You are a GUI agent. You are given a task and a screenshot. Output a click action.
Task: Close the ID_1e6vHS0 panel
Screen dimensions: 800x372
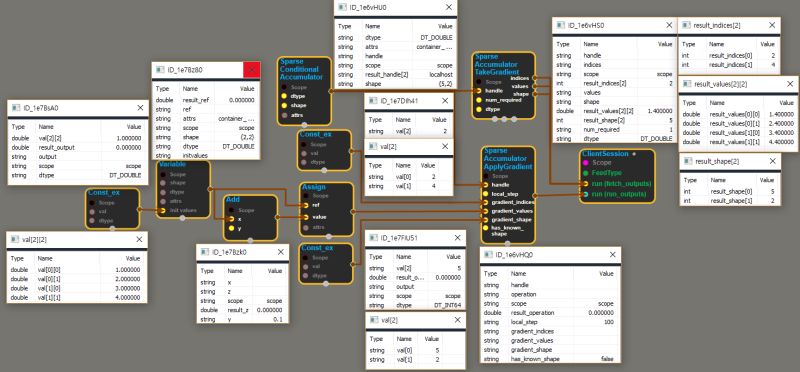(x=668, y=25)
